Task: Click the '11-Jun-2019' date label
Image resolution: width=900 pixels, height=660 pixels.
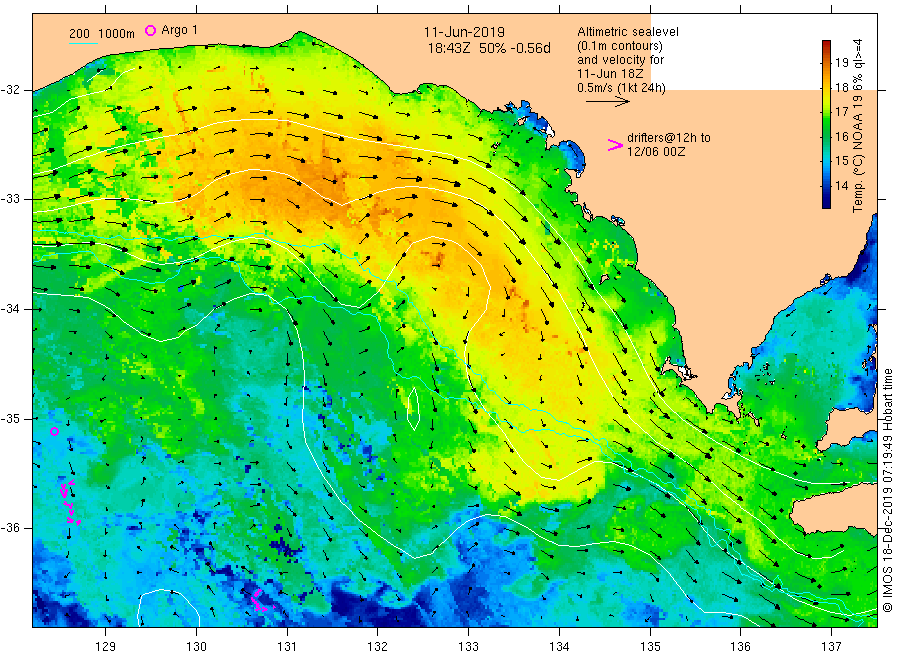Action: [464, 32]
